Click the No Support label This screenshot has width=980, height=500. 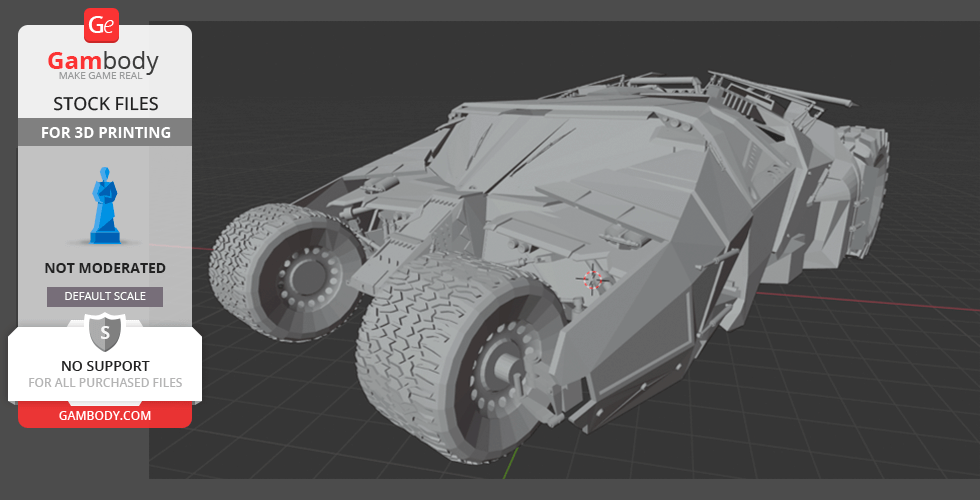click(x=104, y=366)
